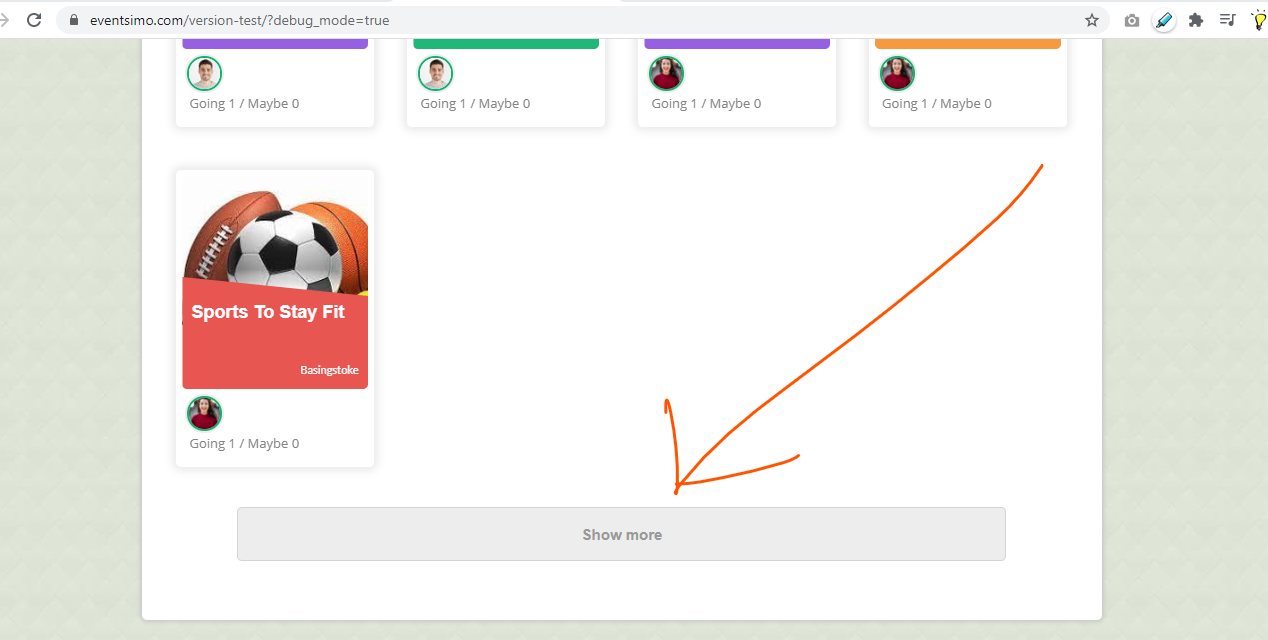The height and width of the screenshot is (640, 1268).
Task: Open the camera screenshot extension icon
Action: coord(1131,19)
